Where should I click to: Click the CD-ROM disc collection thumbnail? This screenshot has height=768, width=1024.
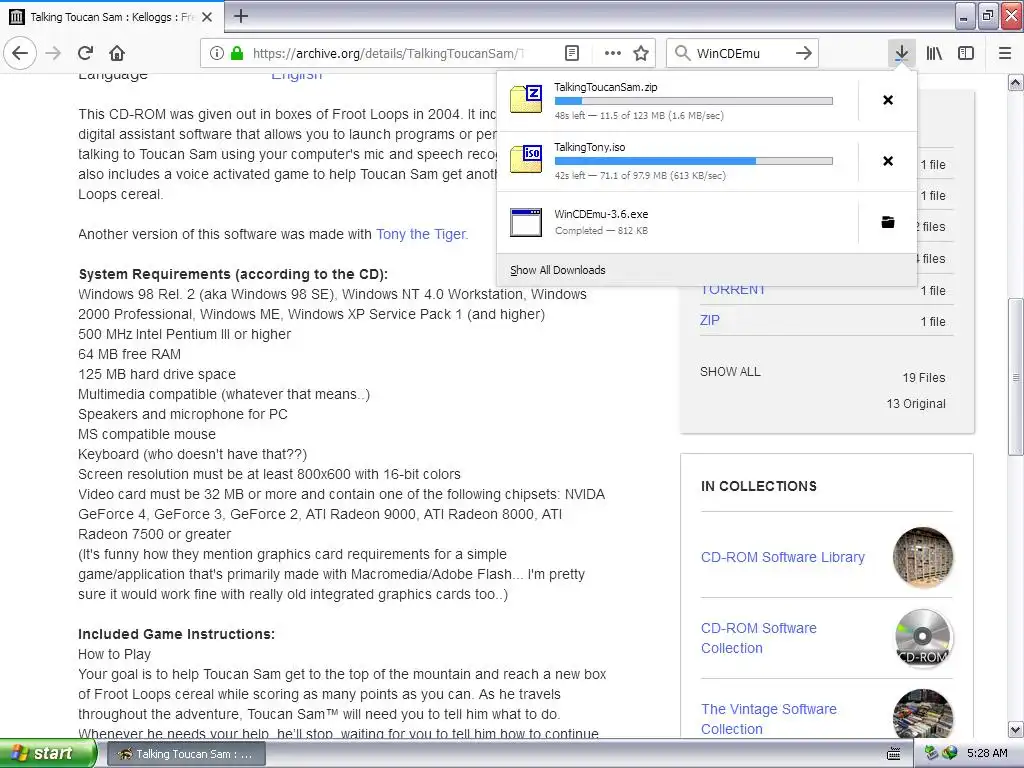point(923,638)
